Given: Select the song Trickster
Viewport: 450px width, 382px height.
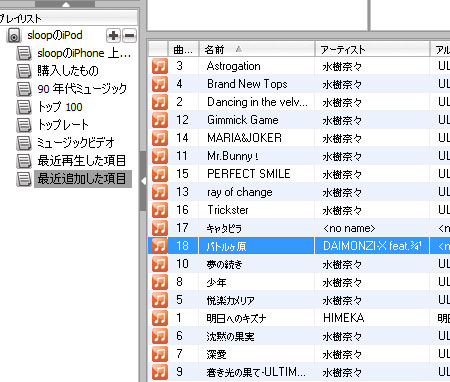Looking at the screenshot, I should point(228,210).
